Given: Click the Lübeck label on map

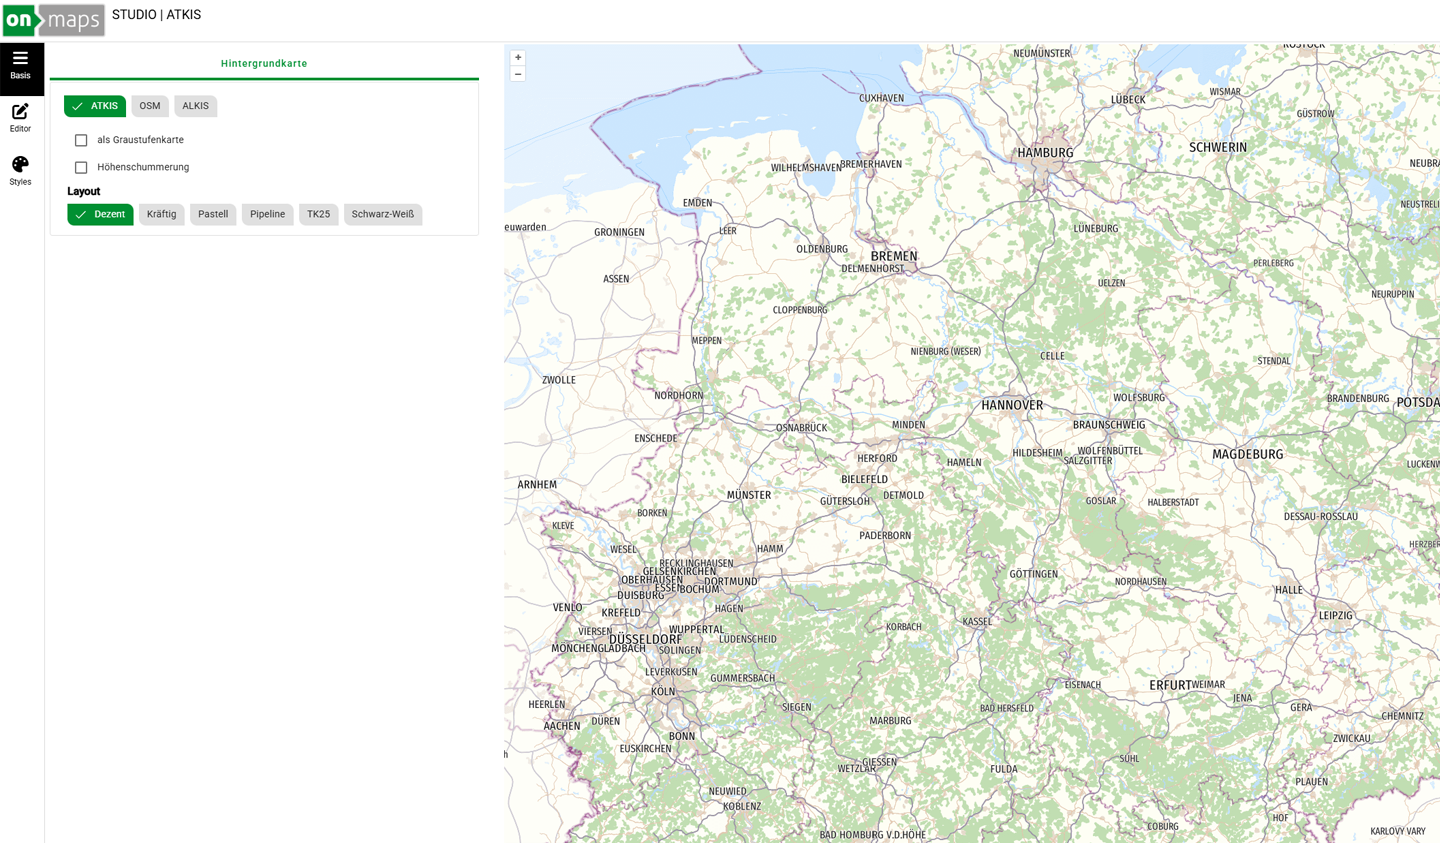Looking at the screenshot, I should click(1128, 99).
